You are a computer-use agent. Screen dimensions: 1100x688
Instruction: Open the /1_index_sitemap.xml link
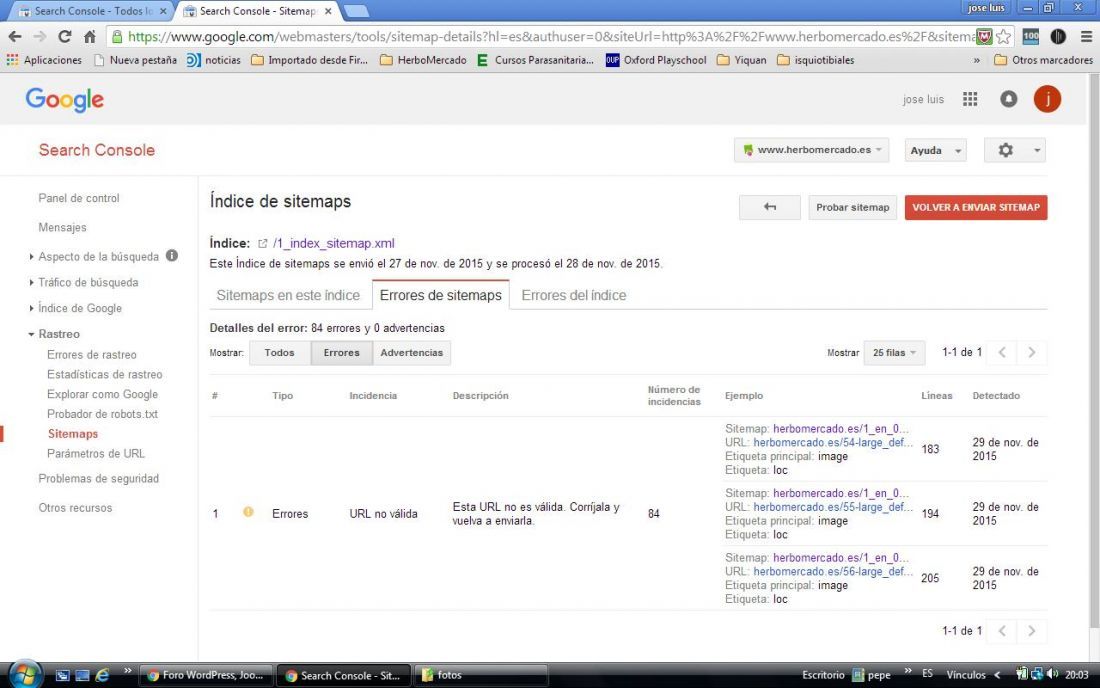[334, 243]
